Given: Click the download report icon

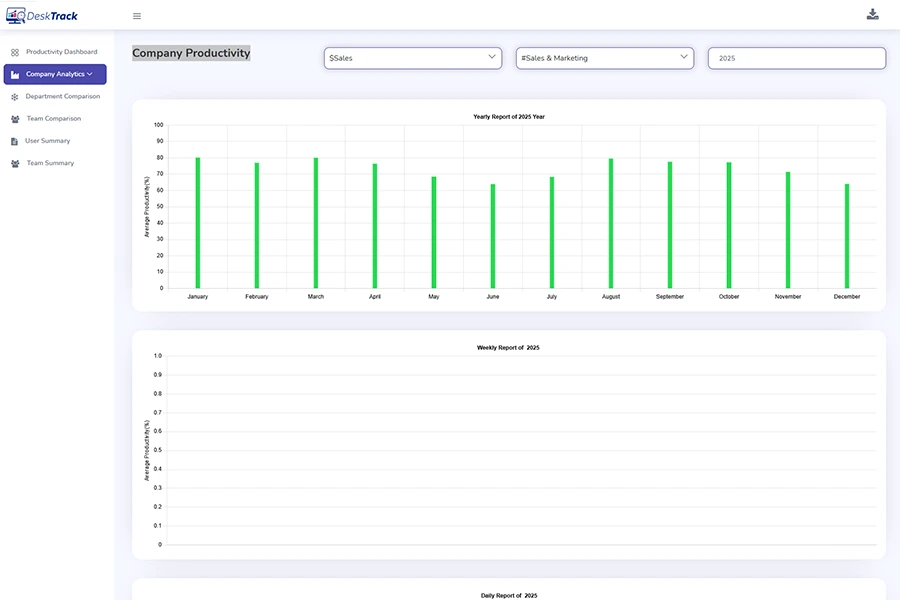Looking at the screenshot, I should pyautogui.click(x=872, y=14).
